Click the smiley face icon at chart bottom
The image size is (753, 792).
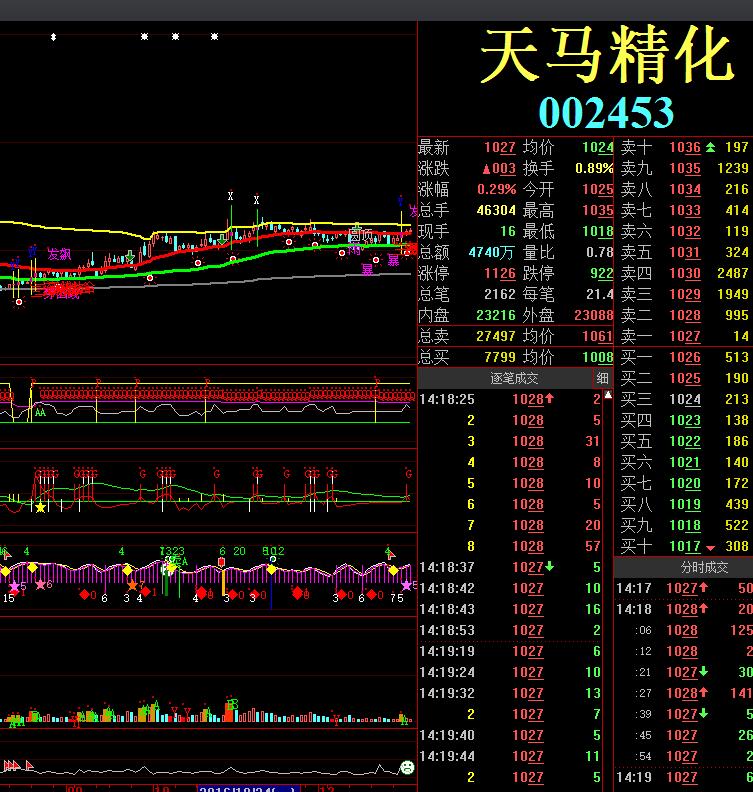(x=407, y=768)
